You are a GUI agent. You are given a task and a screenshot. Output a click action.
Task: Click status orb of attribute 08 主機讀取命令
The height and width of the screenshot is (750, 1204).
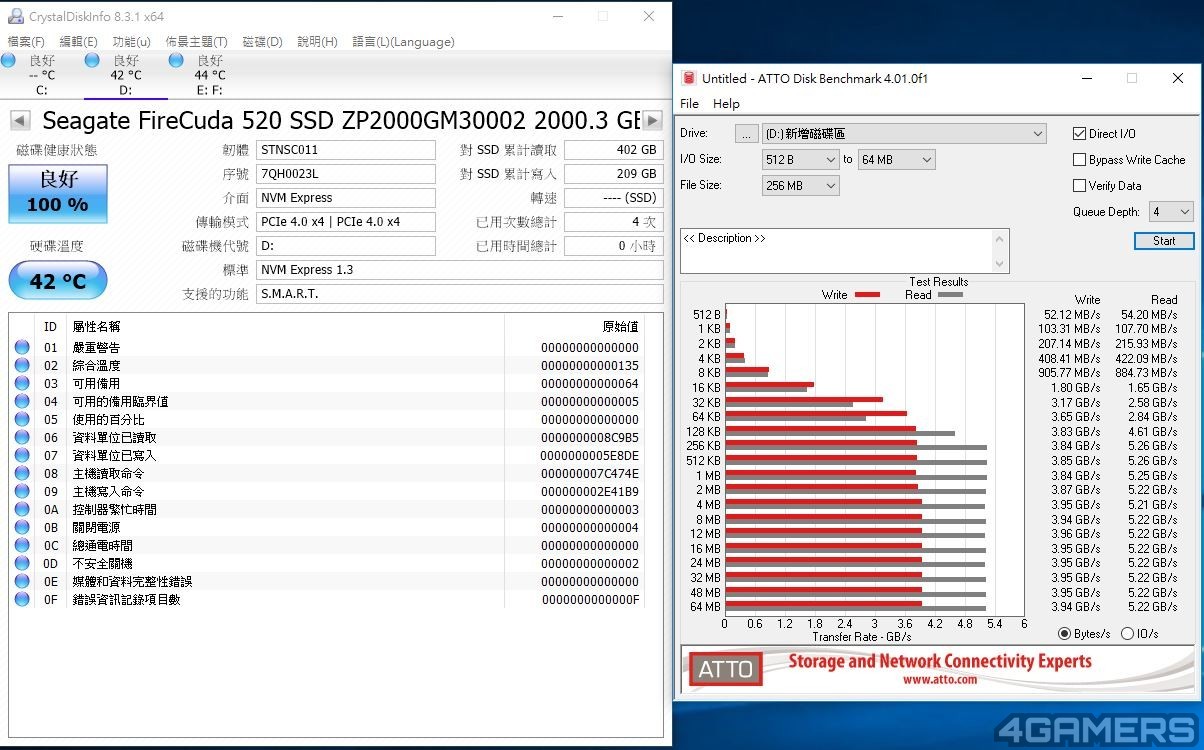tap(22, 473)
